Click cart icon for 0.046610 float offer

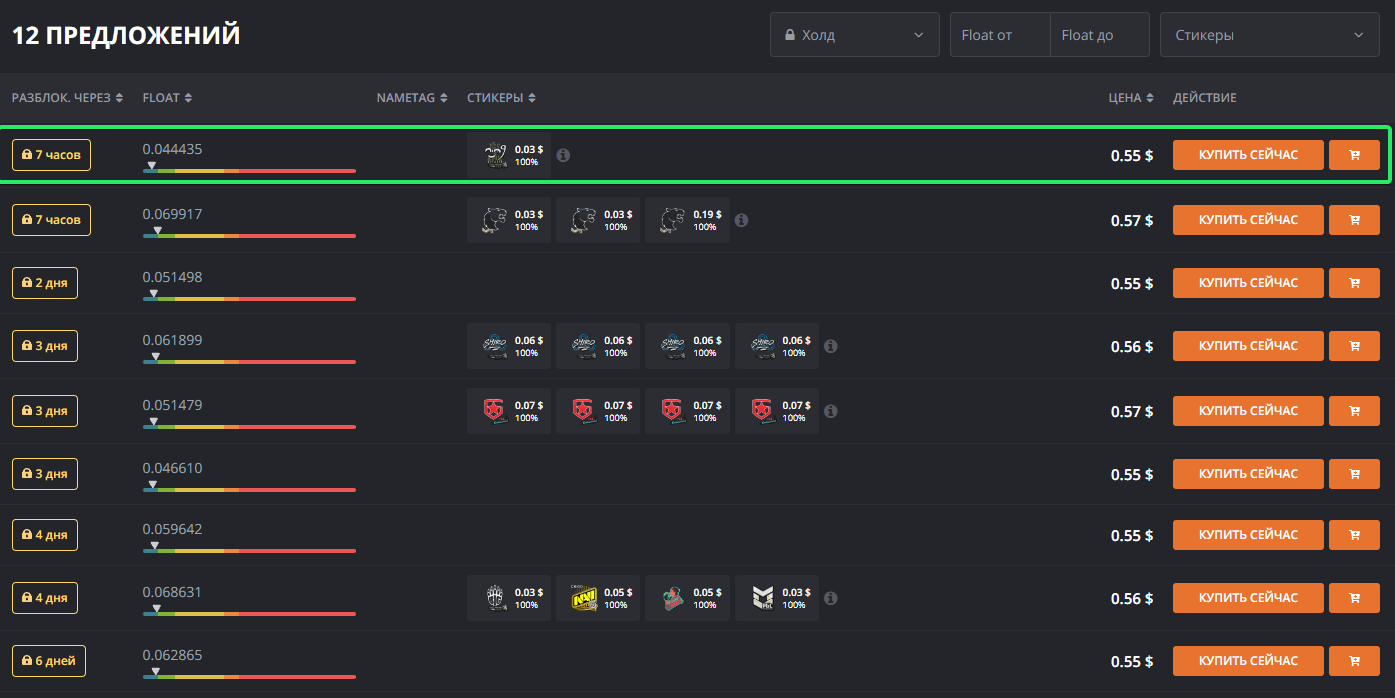[x=1354, y=474]
